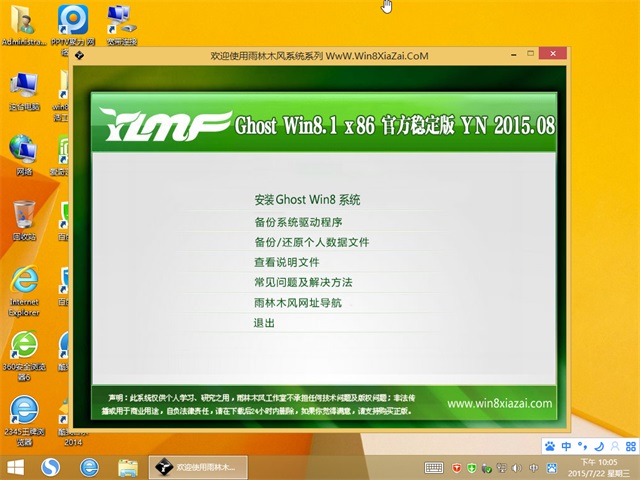Click the taskbar clock showing 10:05

[609, 467]
